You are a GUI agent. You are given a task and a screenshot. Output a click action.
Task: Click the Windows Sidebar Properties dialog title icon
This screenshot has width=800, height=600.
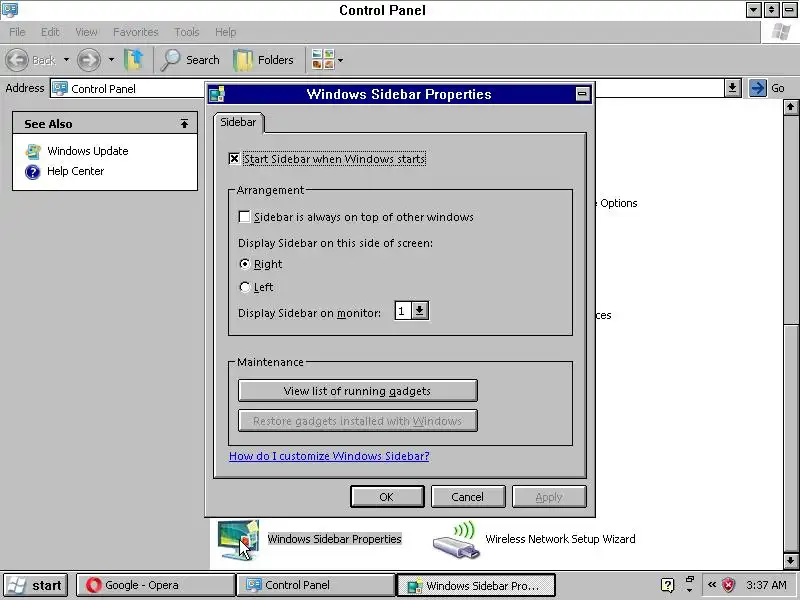click(216, 94)
